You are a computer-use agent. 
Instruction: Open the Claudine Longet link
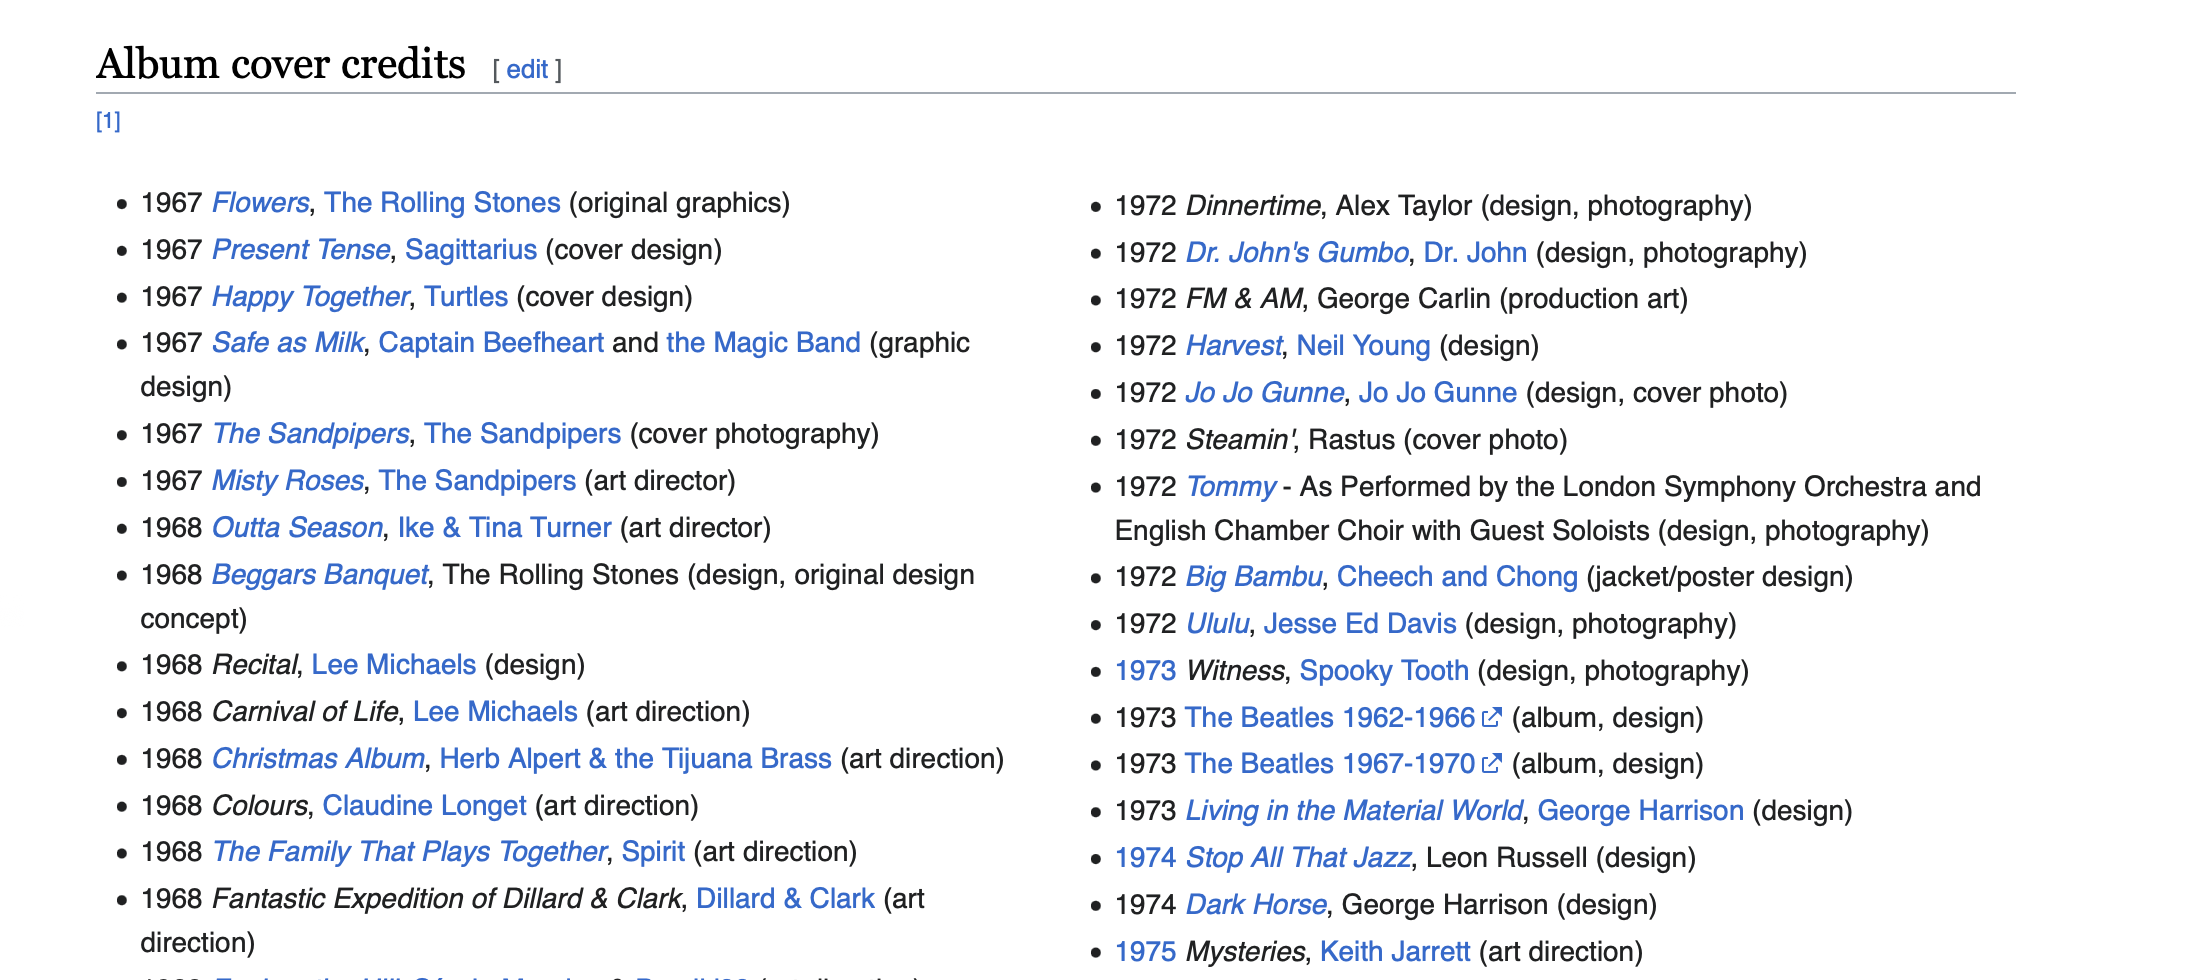tap(424, 806)
